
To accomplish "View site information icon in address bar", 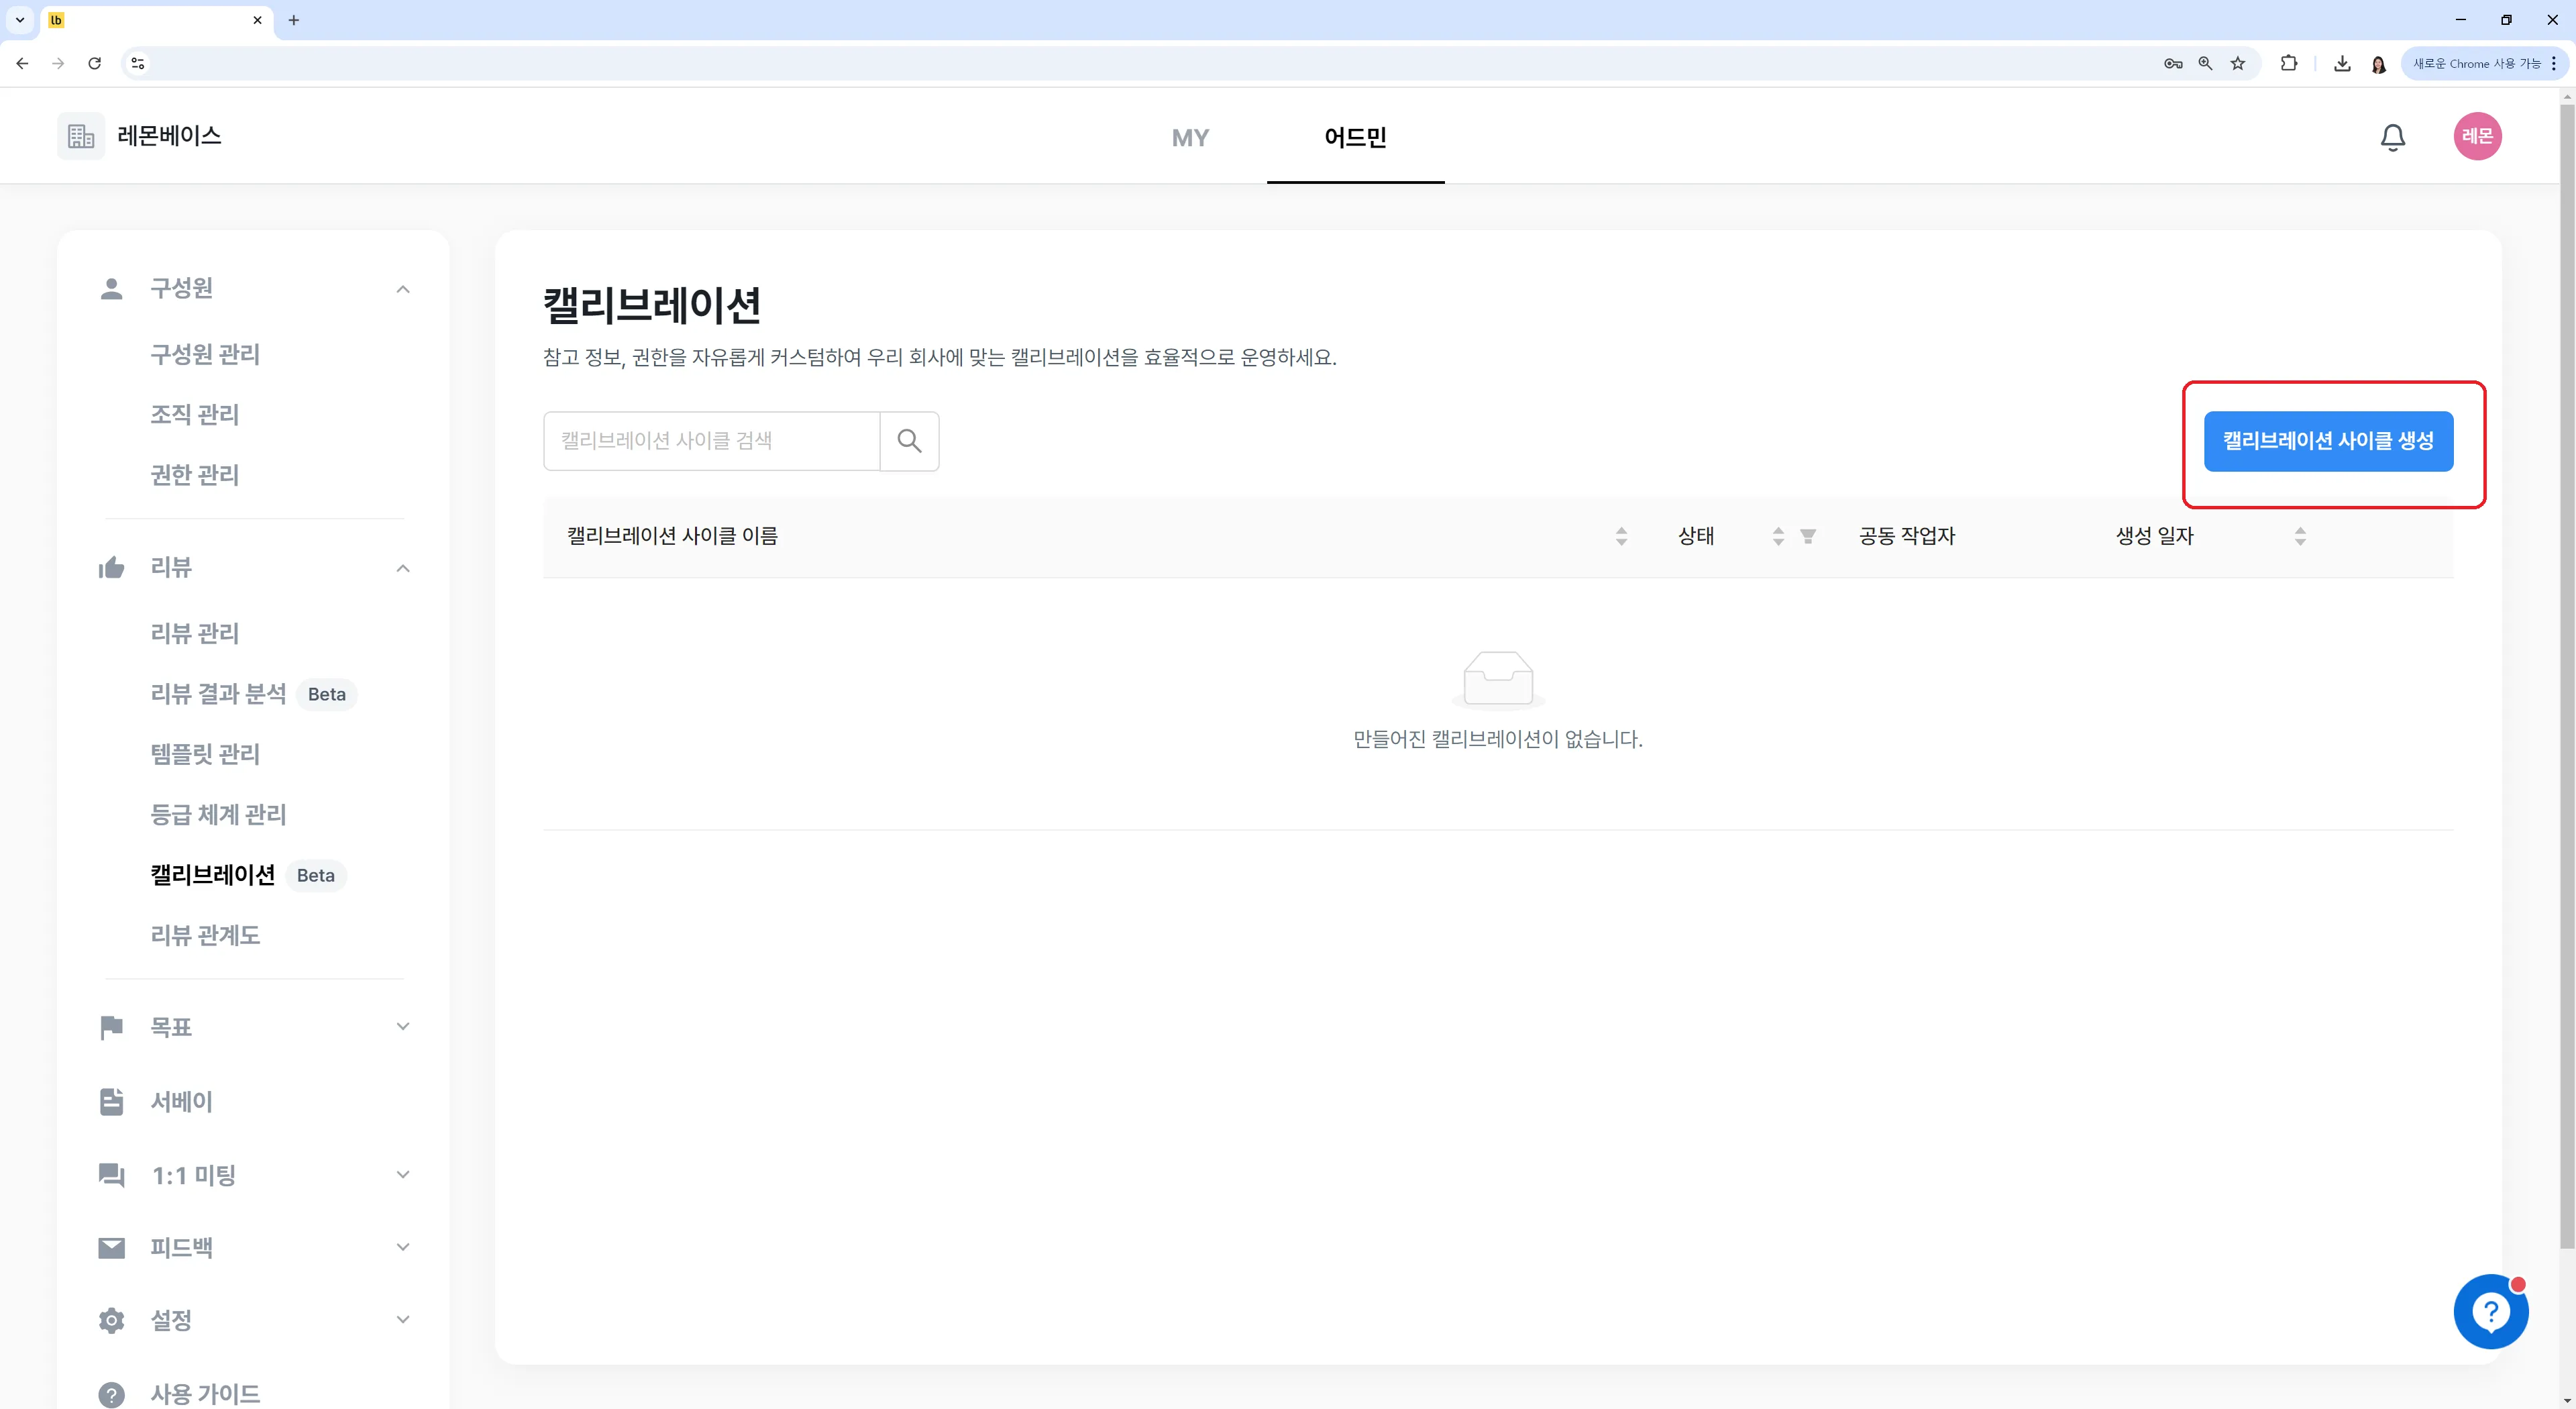I will 138,63.
